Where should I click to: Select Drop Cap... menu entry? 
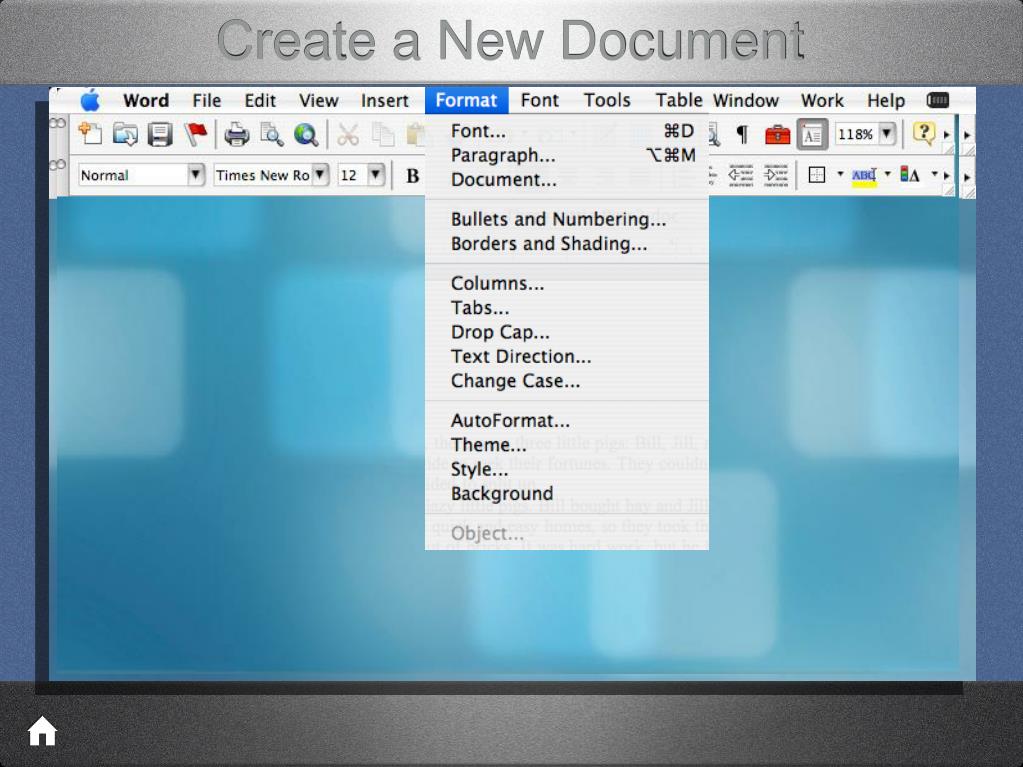pyautogui.click(x=567, y=333)
